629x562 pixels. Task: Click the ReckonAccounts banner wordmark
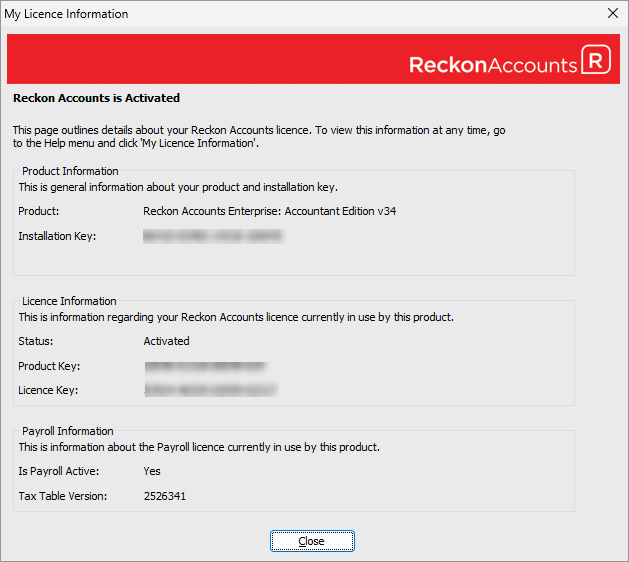pos(493,65)
